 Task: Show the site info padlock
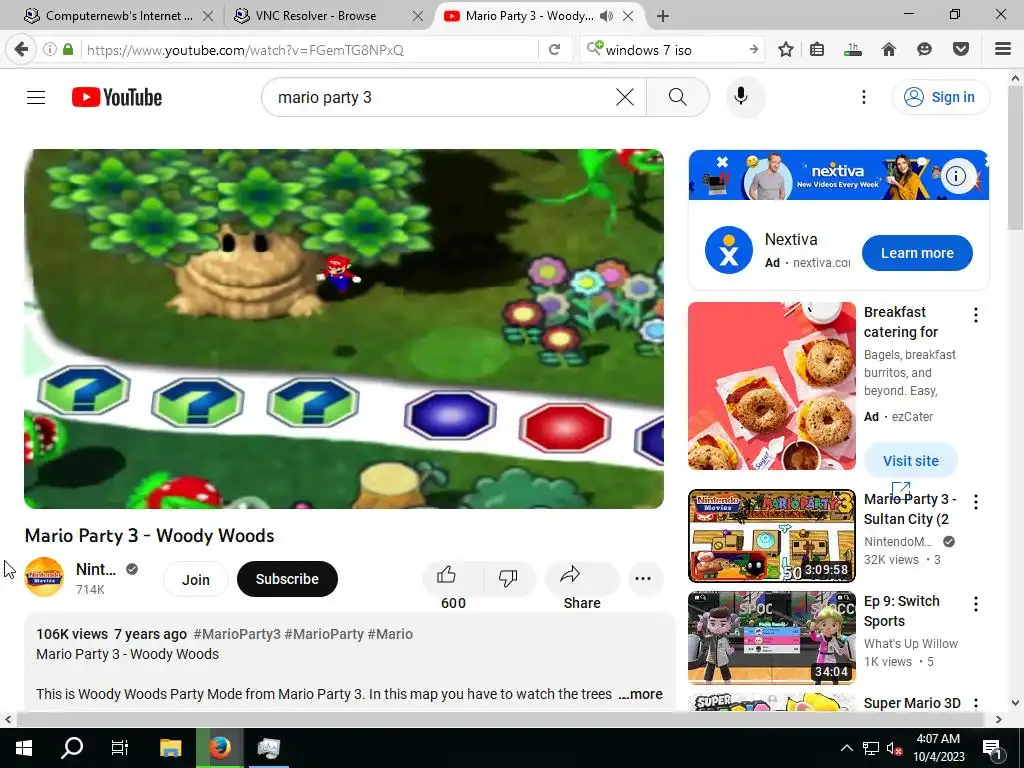tap(68, 50)
